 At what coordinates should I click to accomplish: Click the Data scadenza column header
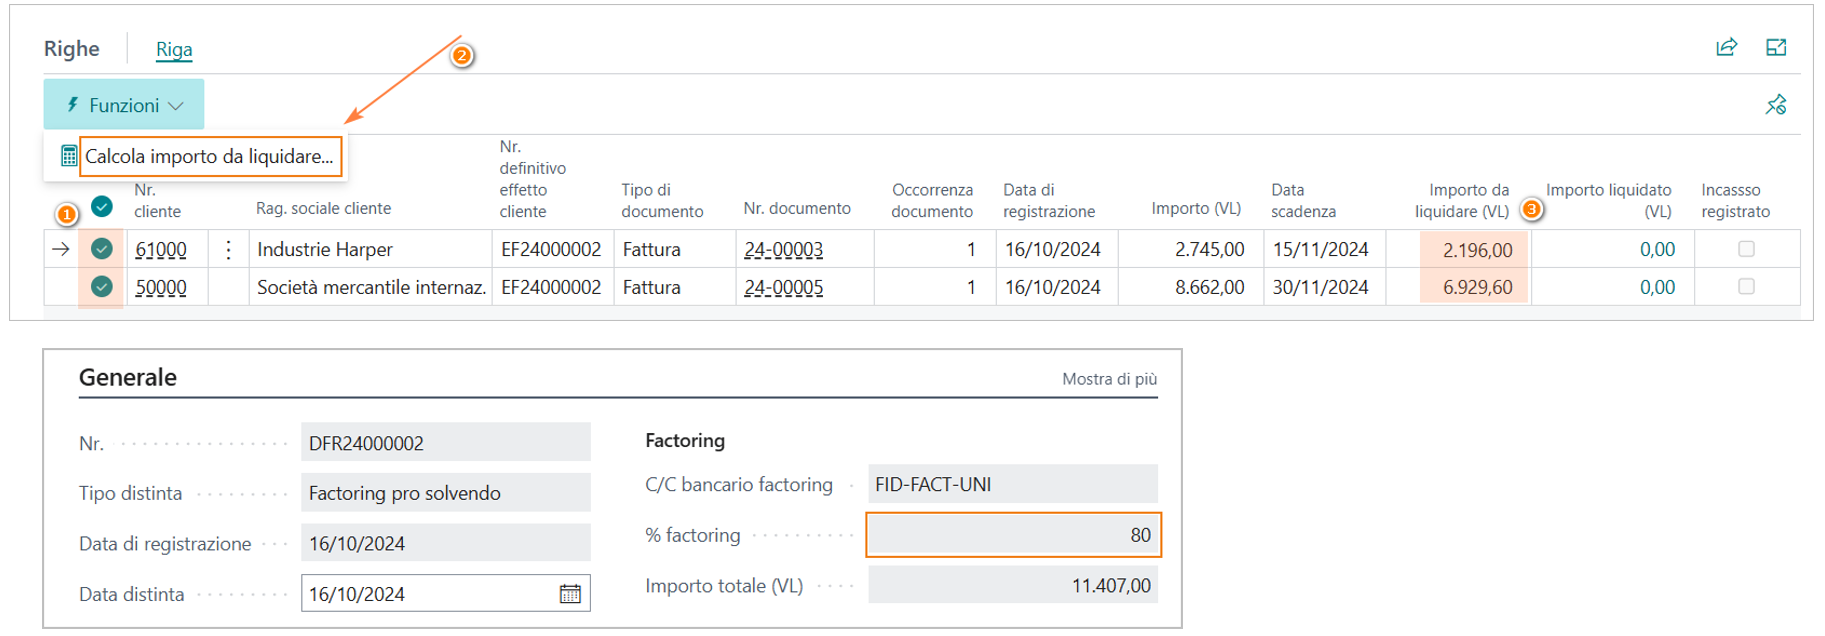coord(1303,200)
